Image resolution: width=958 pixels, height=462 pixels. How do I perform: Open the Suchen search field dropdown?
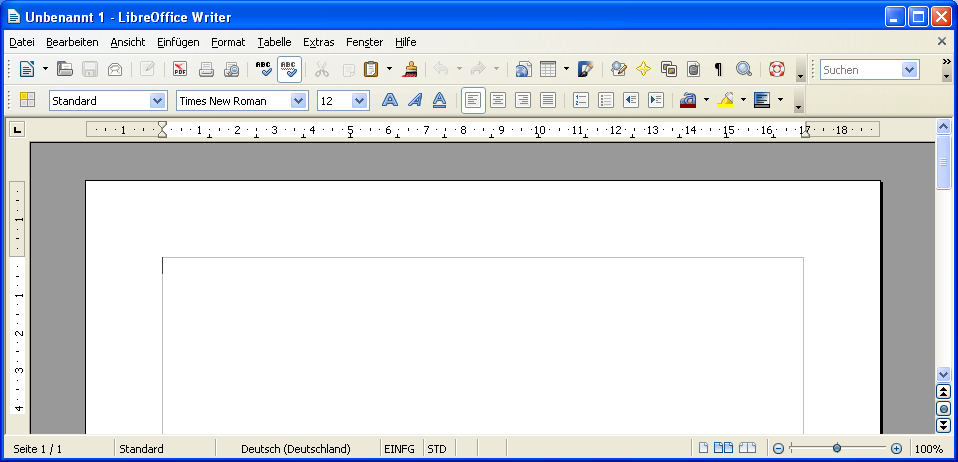[x=910, y=70]
